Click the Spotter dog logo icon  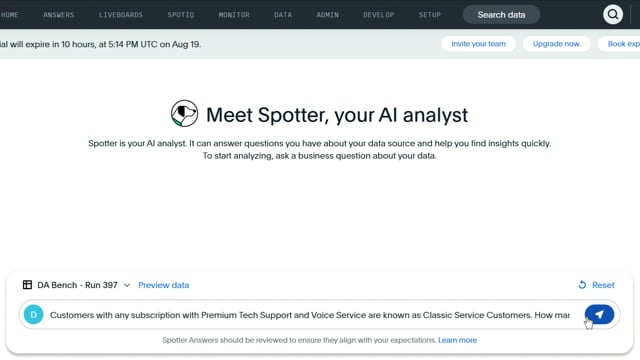pyautogui.click(x=184, y=113)
